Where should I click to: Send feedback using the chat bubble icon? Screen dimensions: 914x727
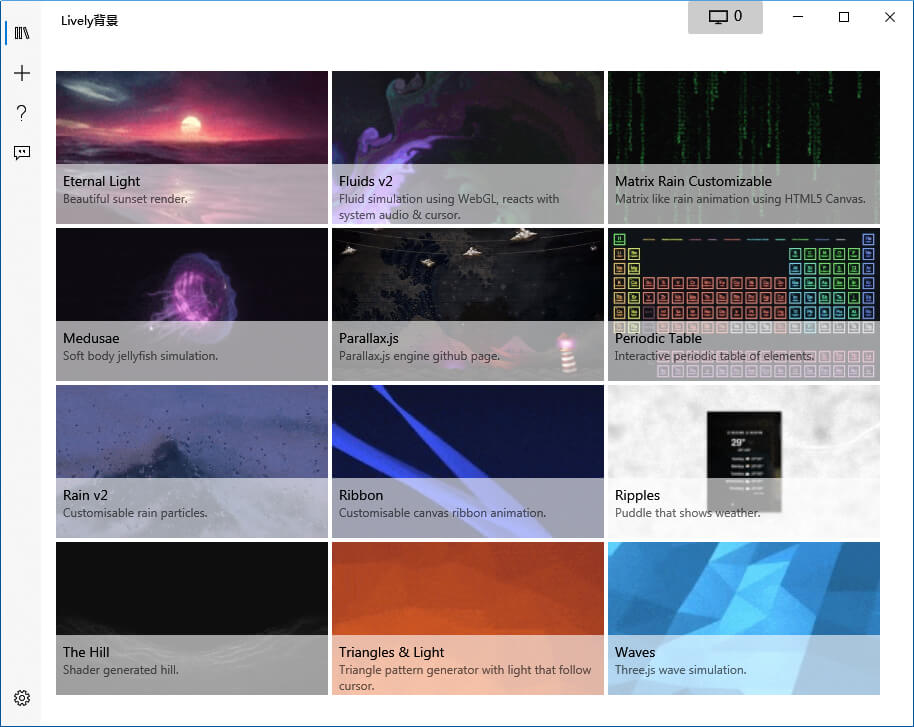[x=22, y=152]
